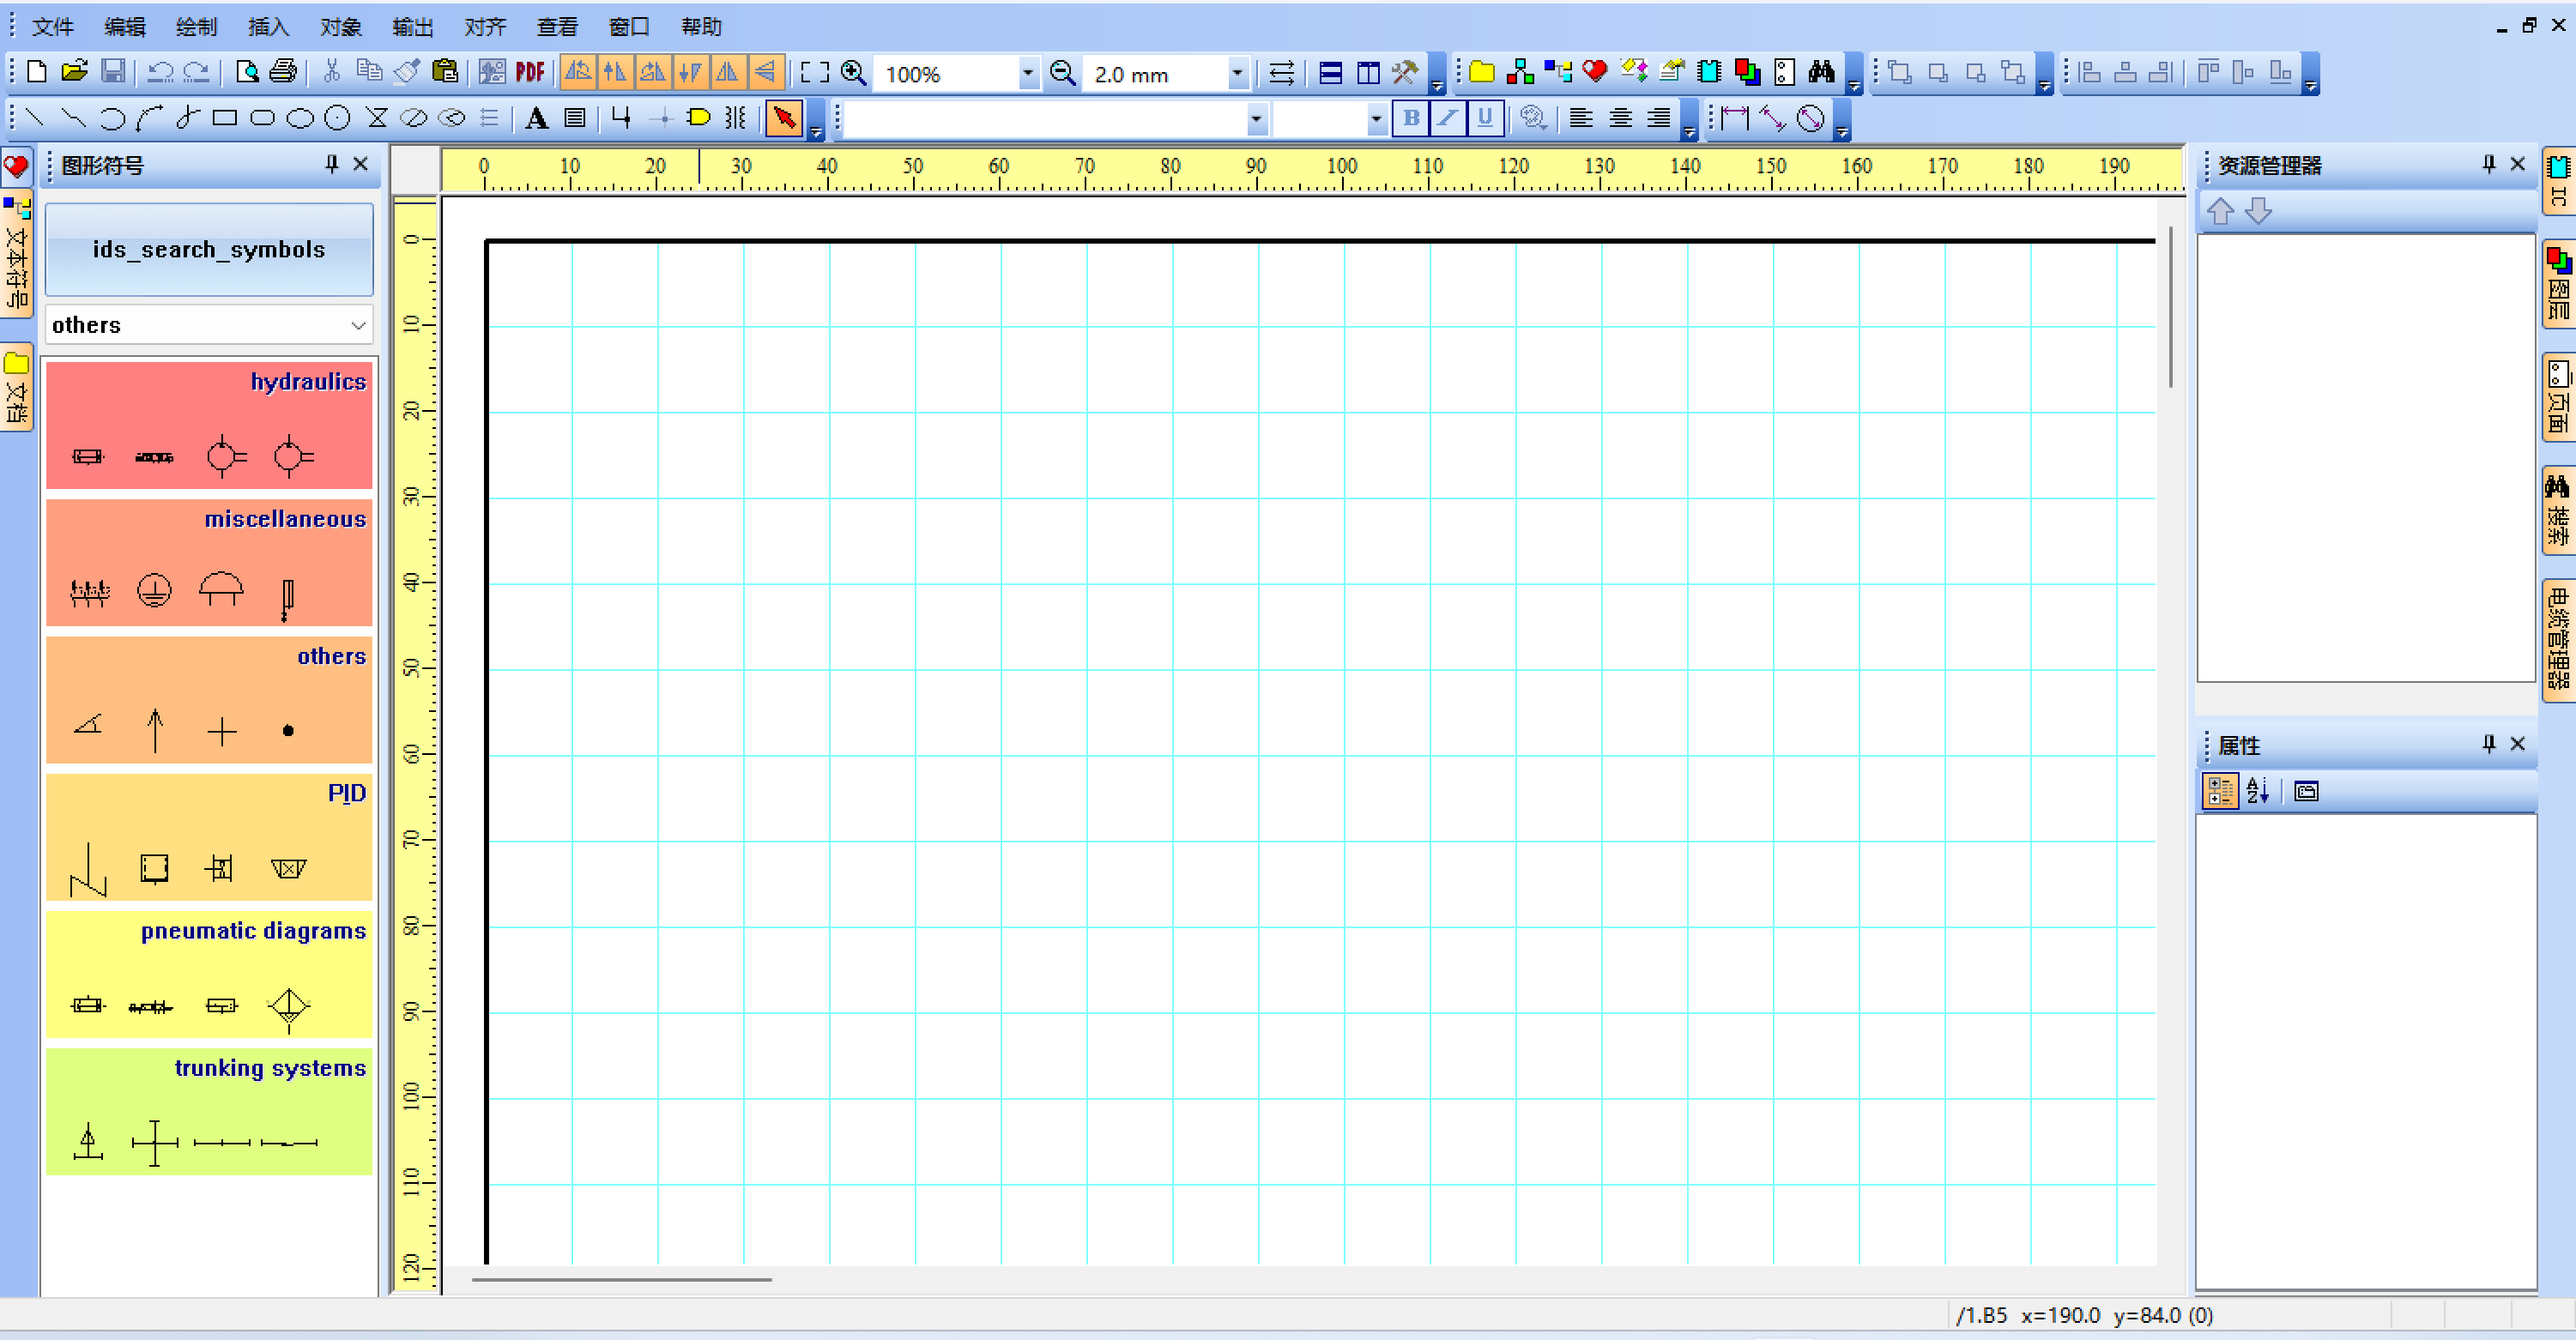This screenshot has height=1340, width=2576.
Task: Click the flip horizontal icon
Action: tap(728, 73)
